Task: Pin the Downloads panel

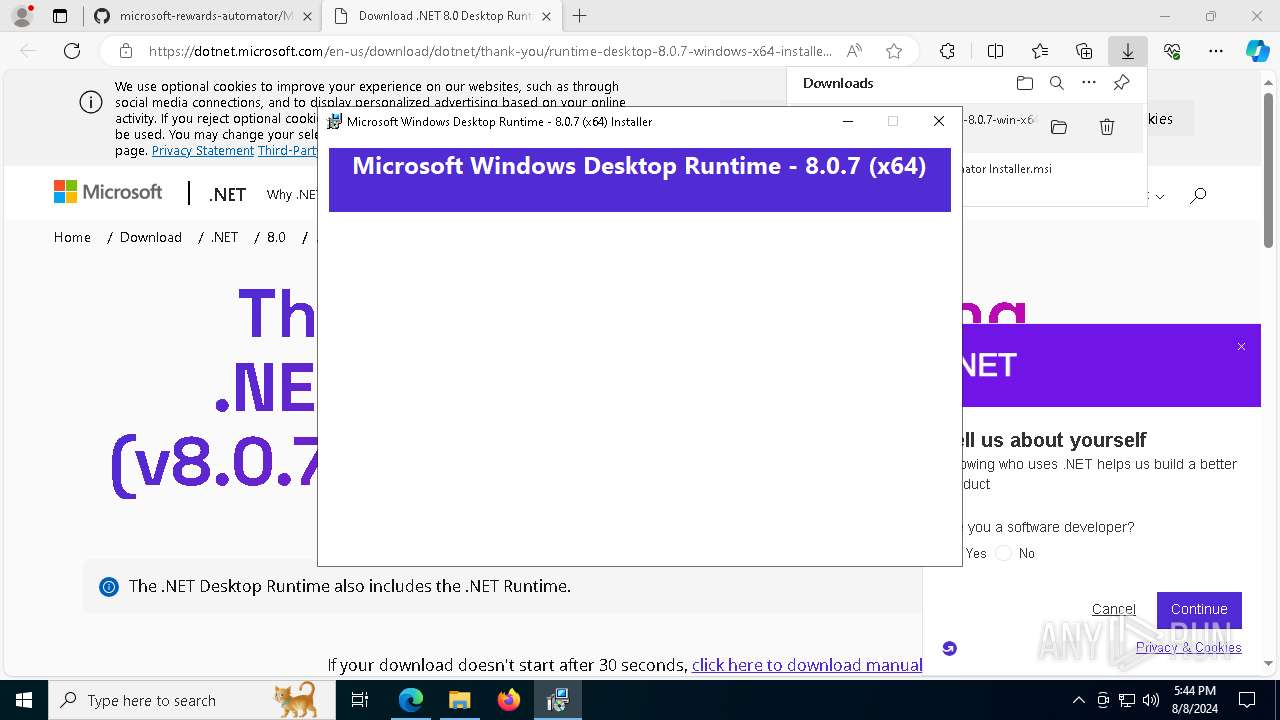Action: (1121, 83)
